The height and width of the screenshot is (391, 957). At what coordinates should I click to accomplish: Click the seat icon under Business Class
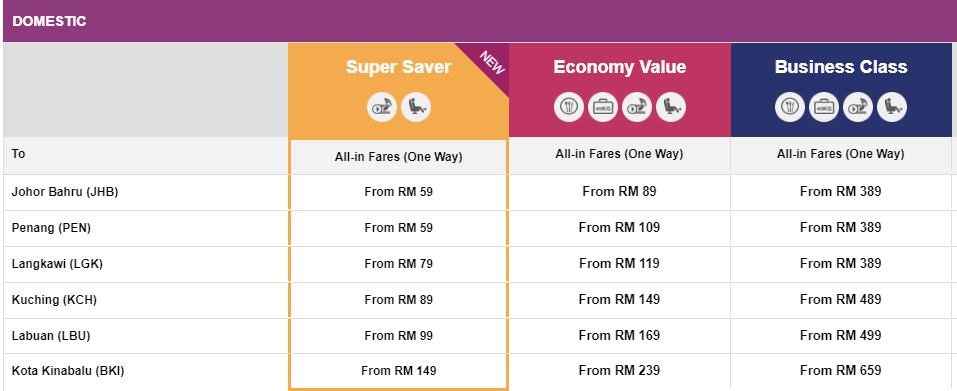point(892,108)
